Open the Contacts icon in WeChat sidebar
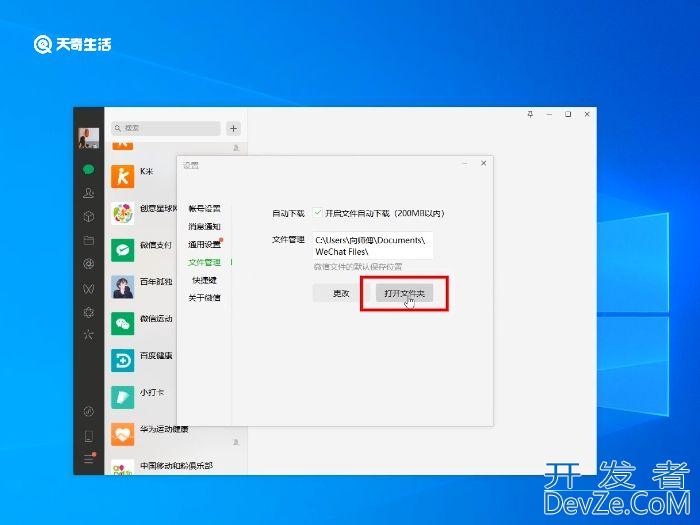700x525 pixels. pyautogui.click(x=88, y=193)
